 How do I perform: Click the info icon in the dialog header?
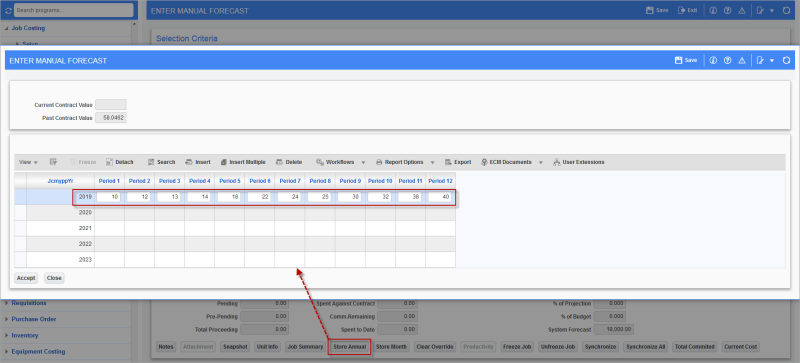click(713, 60)
